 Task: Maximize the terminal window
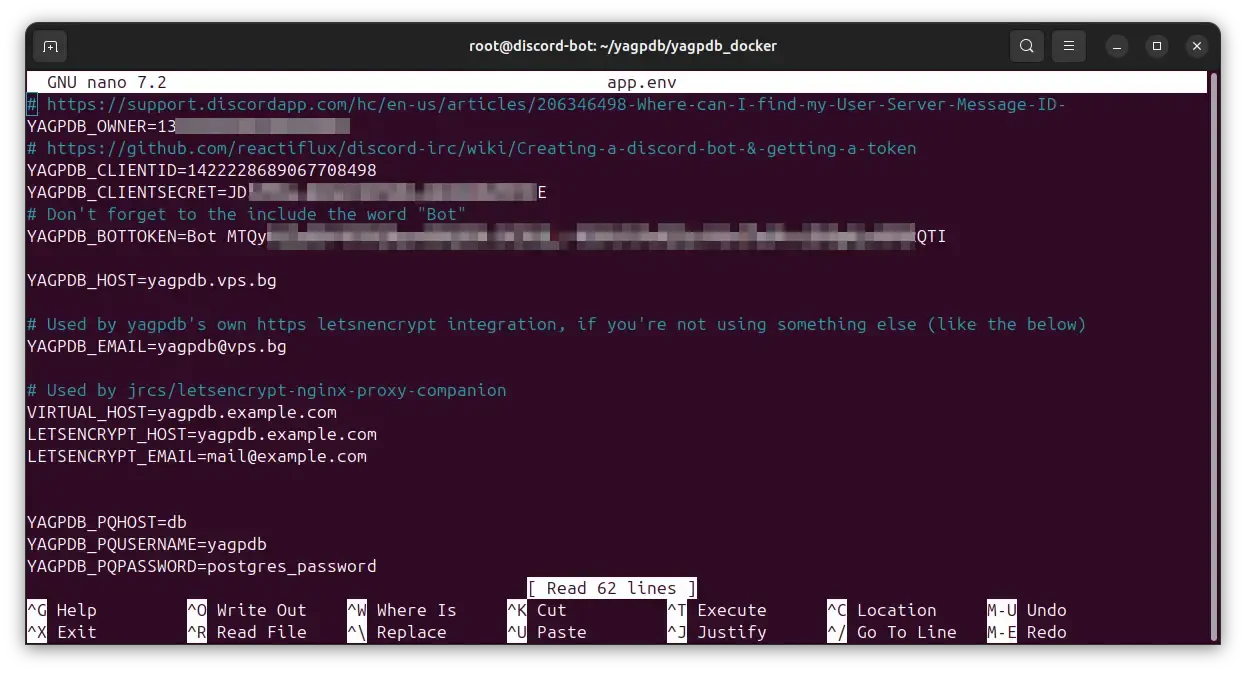click(x=1157, y=46)
